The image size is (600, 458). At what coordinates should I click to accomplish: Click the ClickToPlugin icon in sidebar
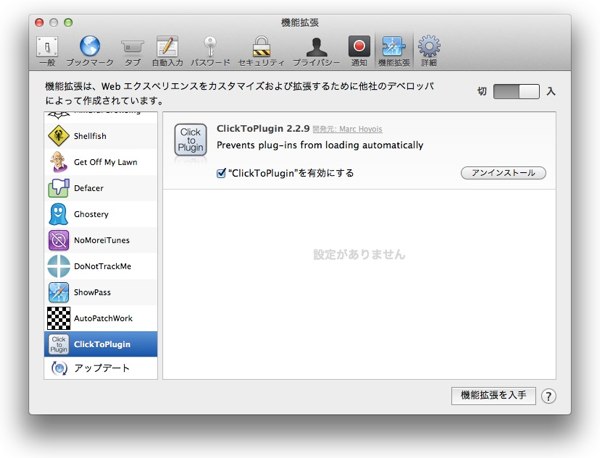point(59,344)
